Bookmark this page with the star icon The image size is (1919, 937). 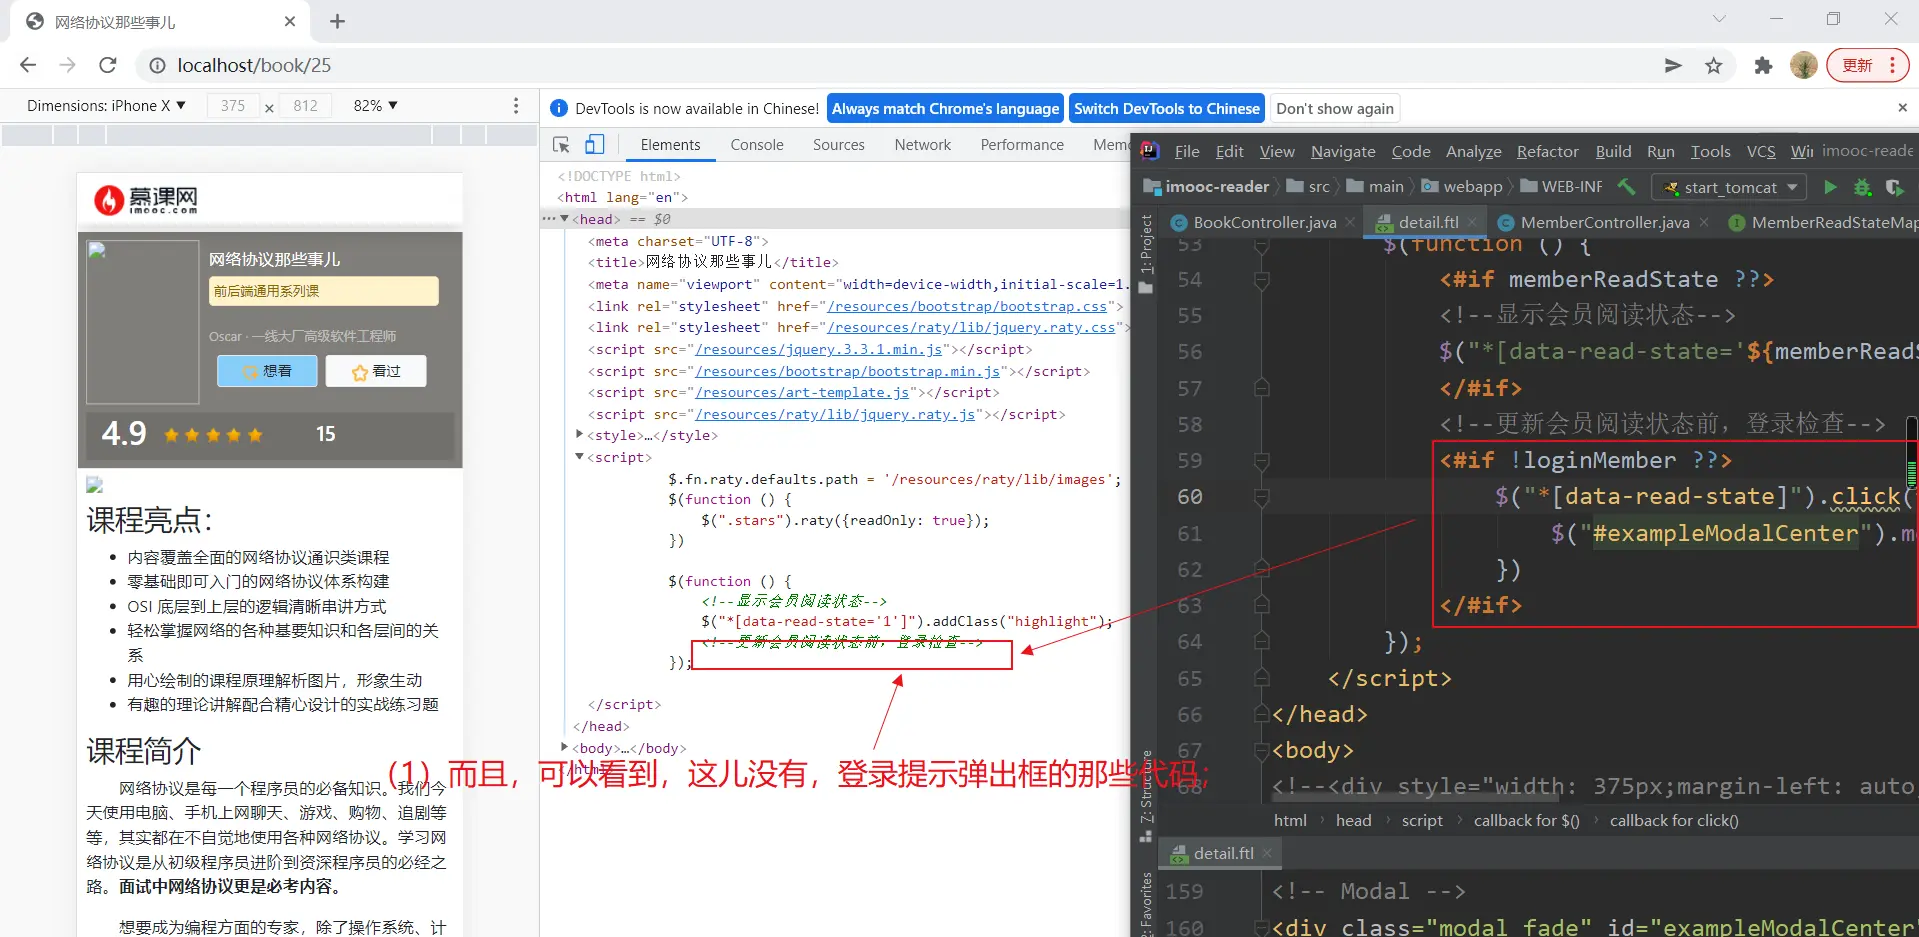[1714, 66]
